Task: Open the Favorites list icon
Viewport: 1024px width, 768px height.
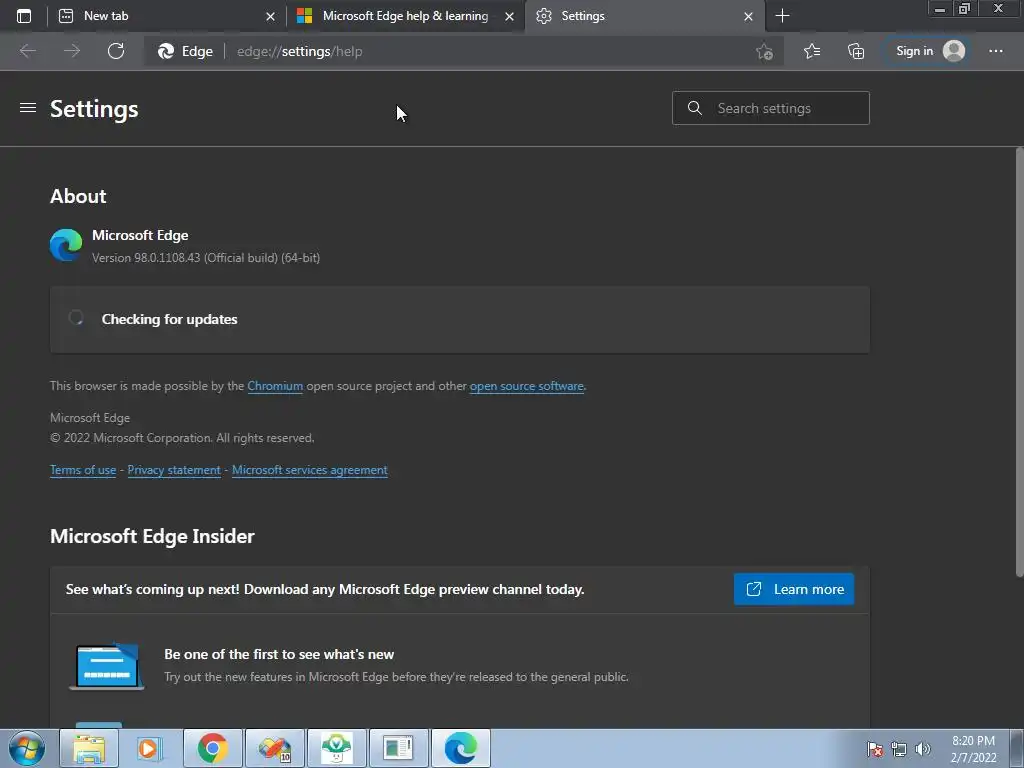Action: click(x=812, y=51)
